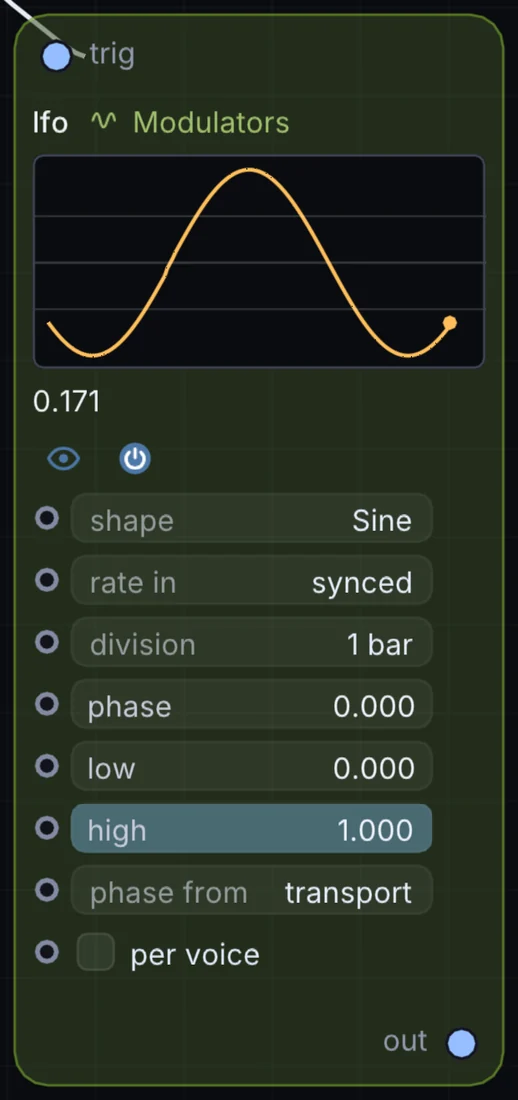The width and height of the screenshot is (518, 1100).
Task: Toggle the eye visibility icon
Action: 64,460
